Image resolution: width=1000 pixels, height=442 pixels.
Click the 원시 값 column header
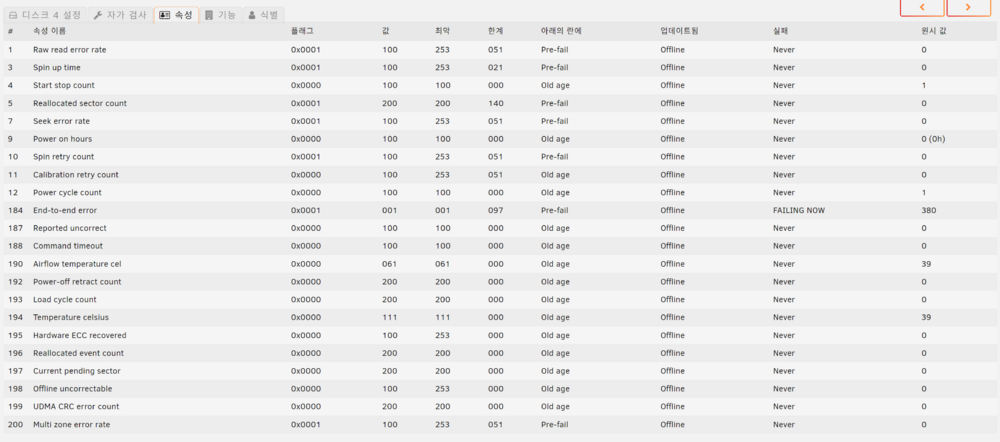tap(934, 31)
